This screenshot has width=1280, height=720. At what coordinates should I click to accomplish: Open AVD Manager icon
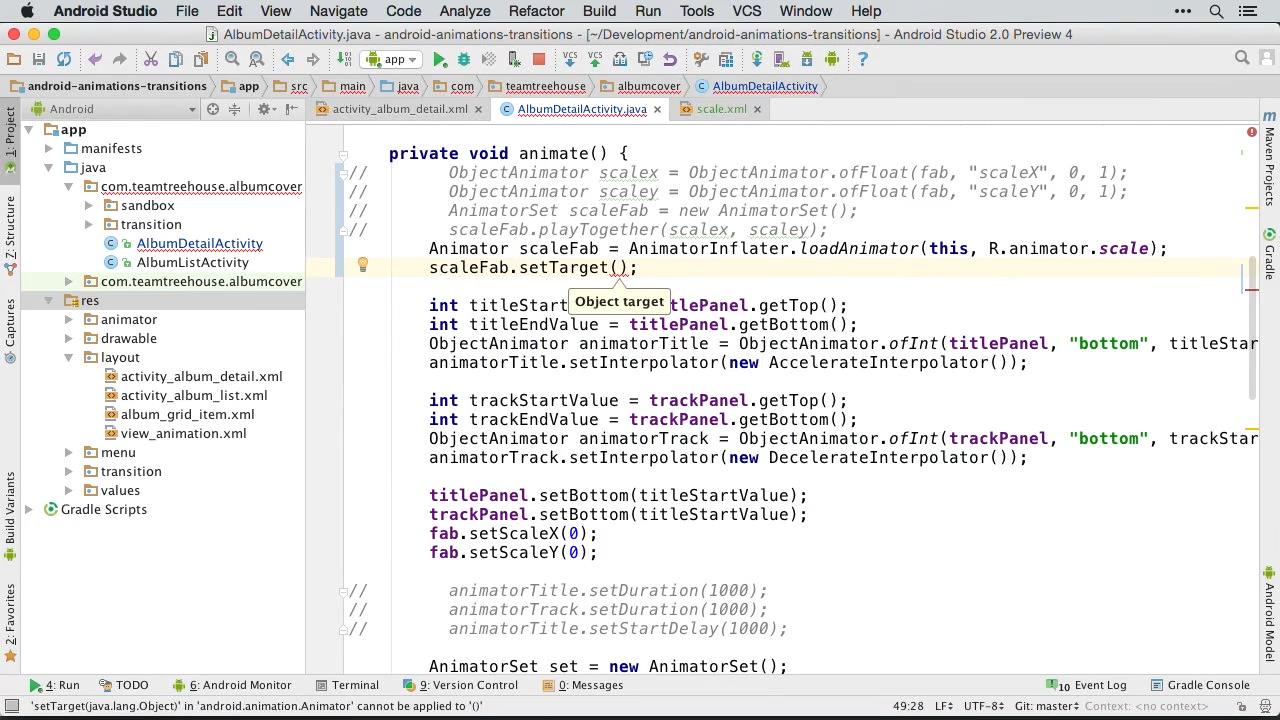coord(782,59)
